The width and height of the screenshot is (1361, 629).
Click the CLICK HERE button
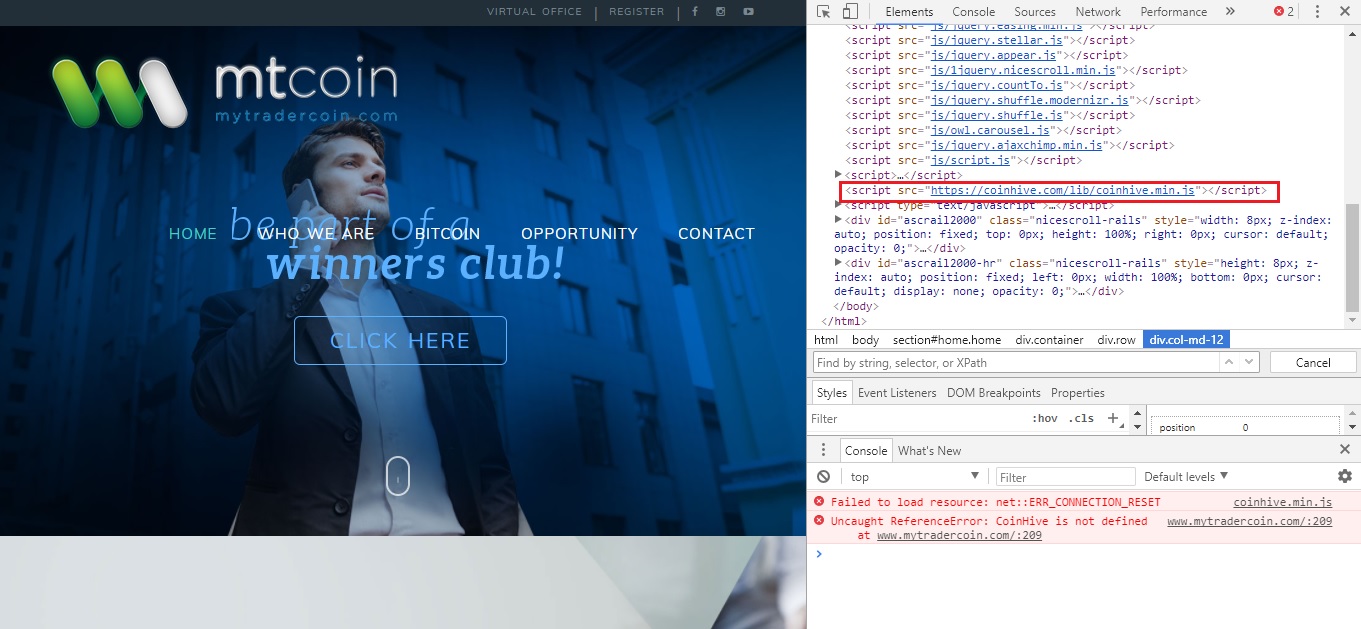400,341
